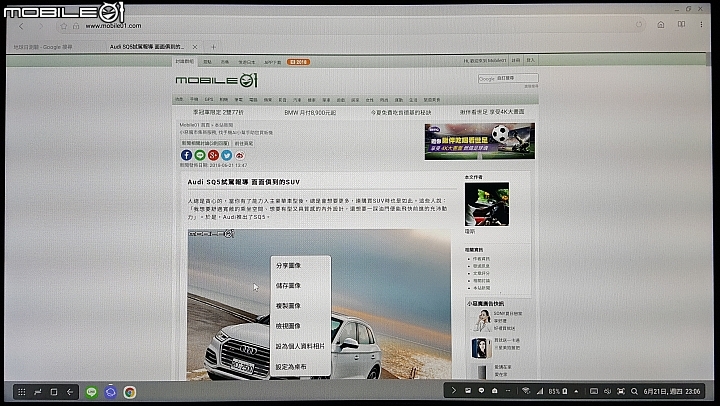Share article on Weibo icon
Screen dimensions: 720x406
[x=240, y=155]
